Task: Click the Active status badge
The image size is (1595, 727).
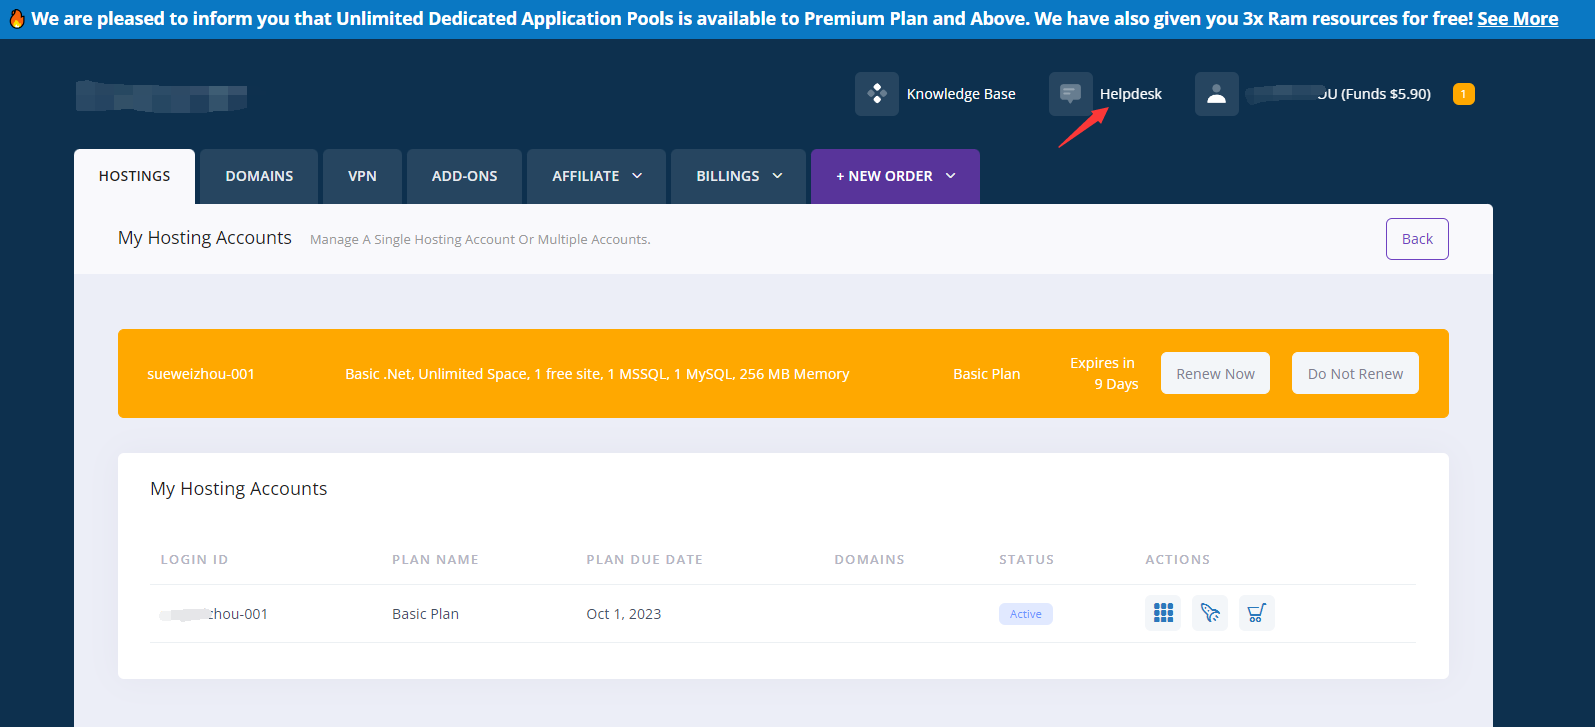Action: tap(1025, 614)
